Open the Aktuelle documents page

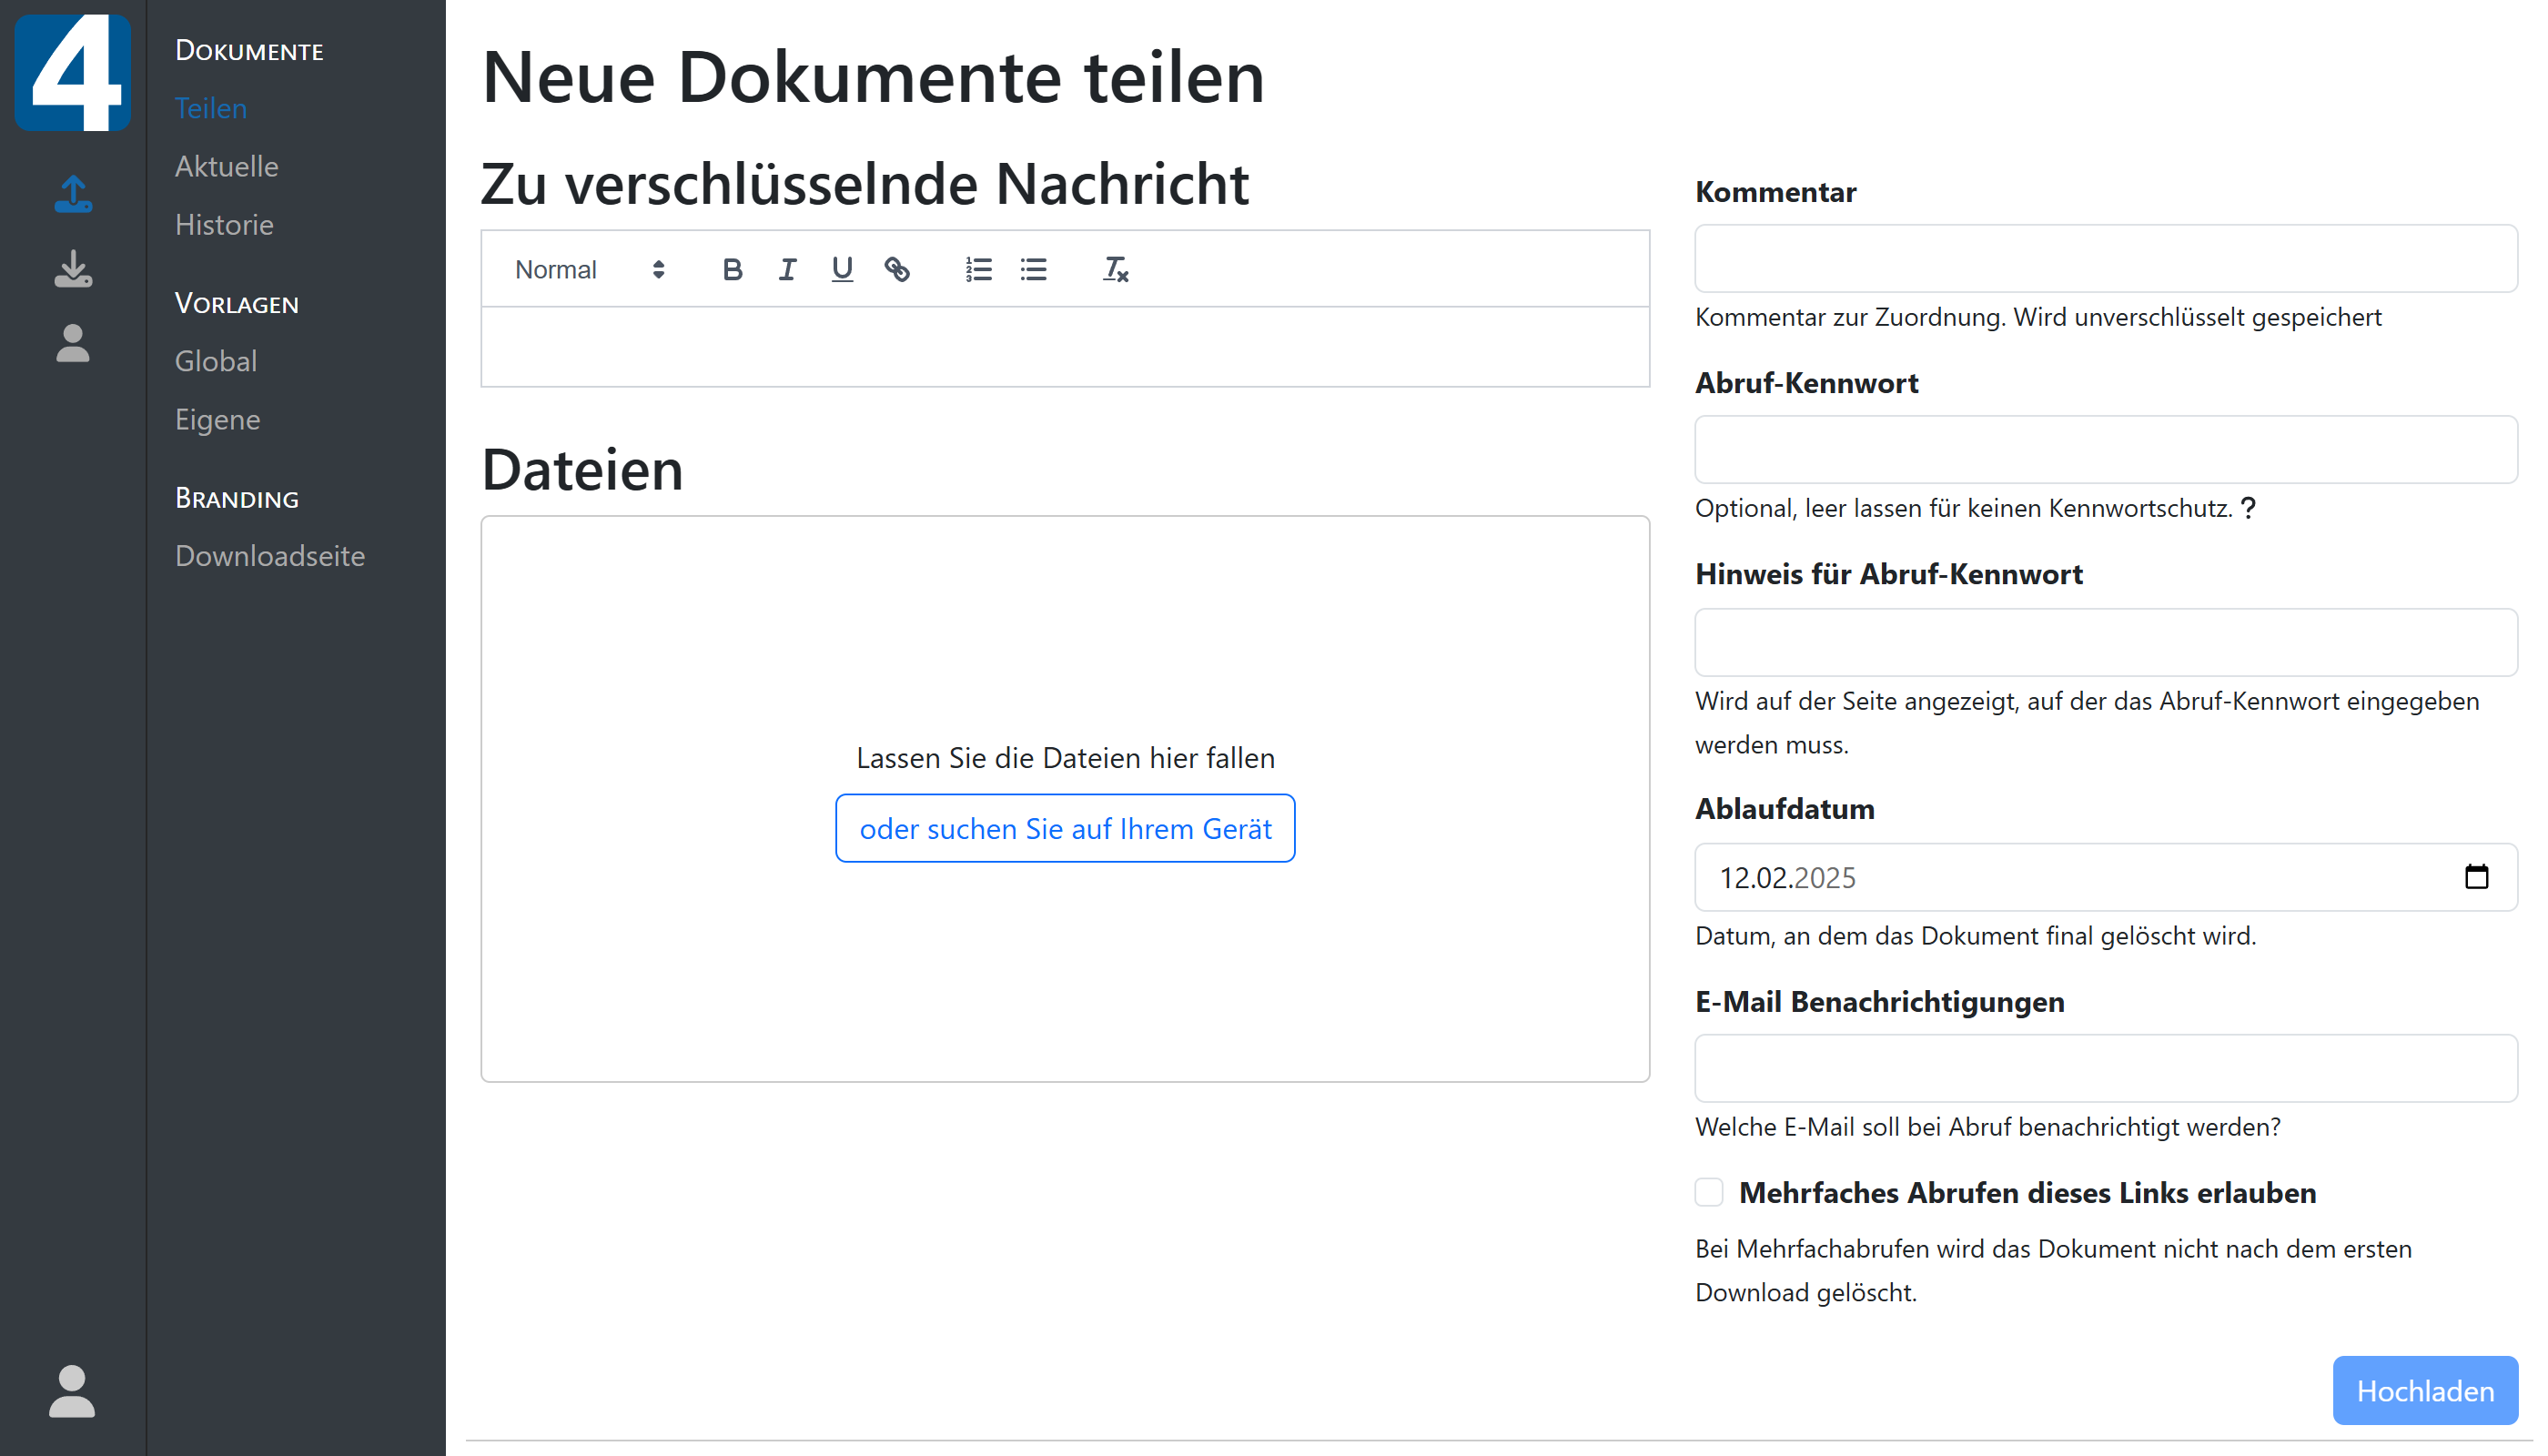click(227, 166)
